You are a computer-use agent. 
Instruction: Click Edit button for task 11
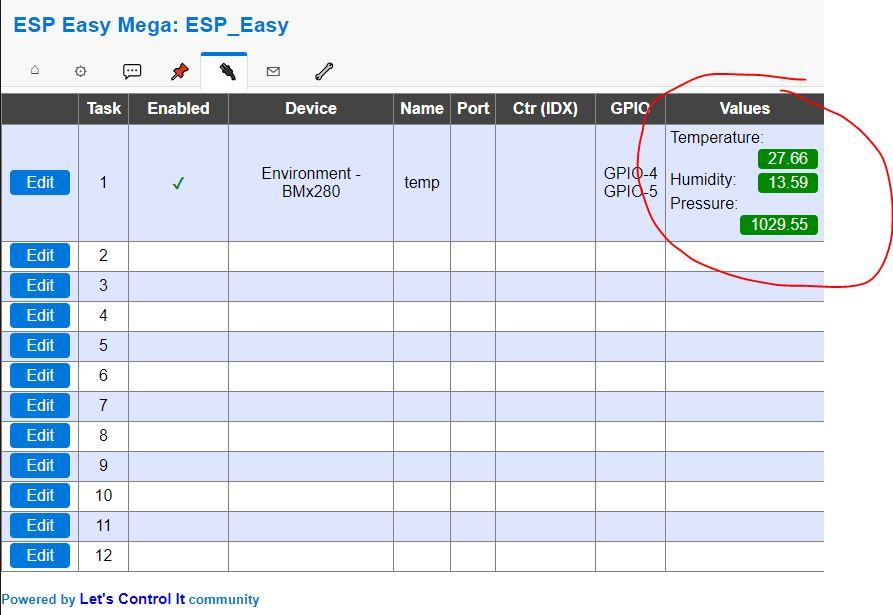coord(40,525)
